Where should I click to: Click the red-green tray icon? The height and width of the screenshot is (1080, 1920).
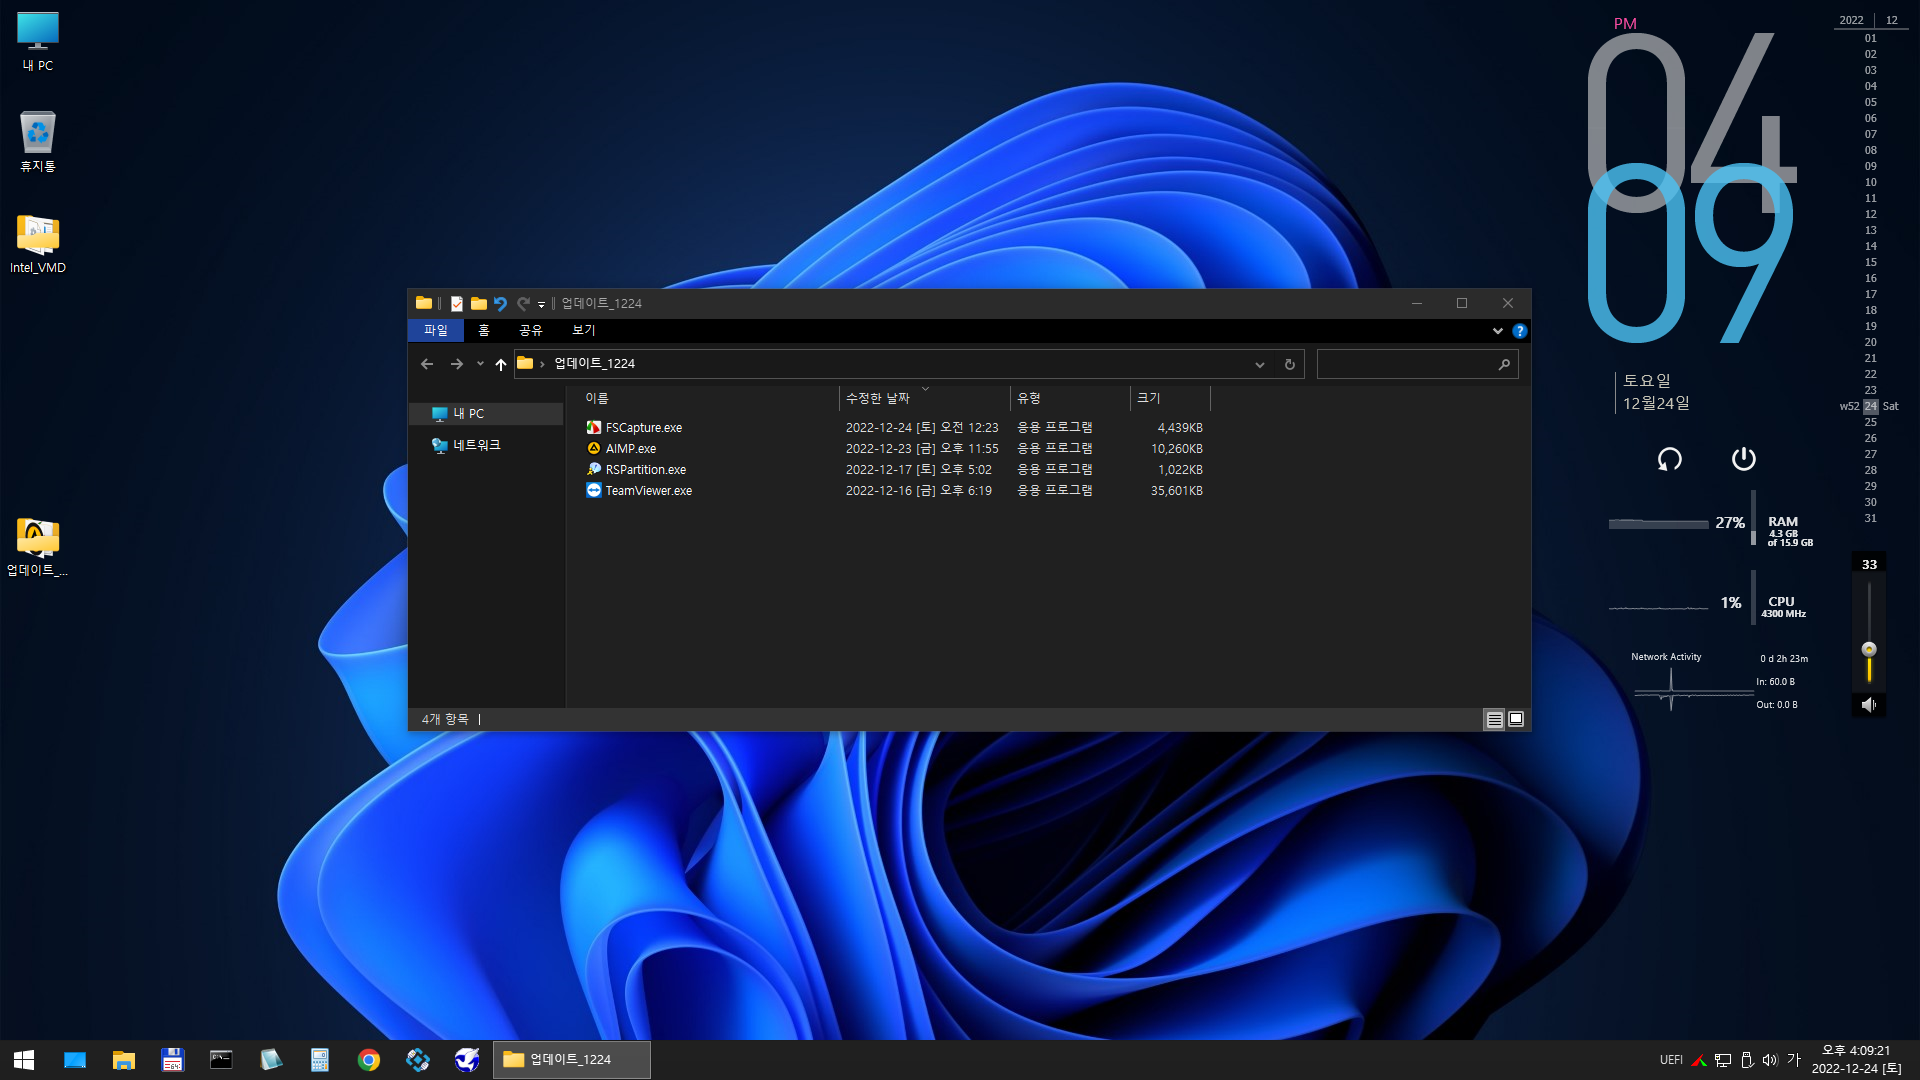[x=1699, y=1060]
